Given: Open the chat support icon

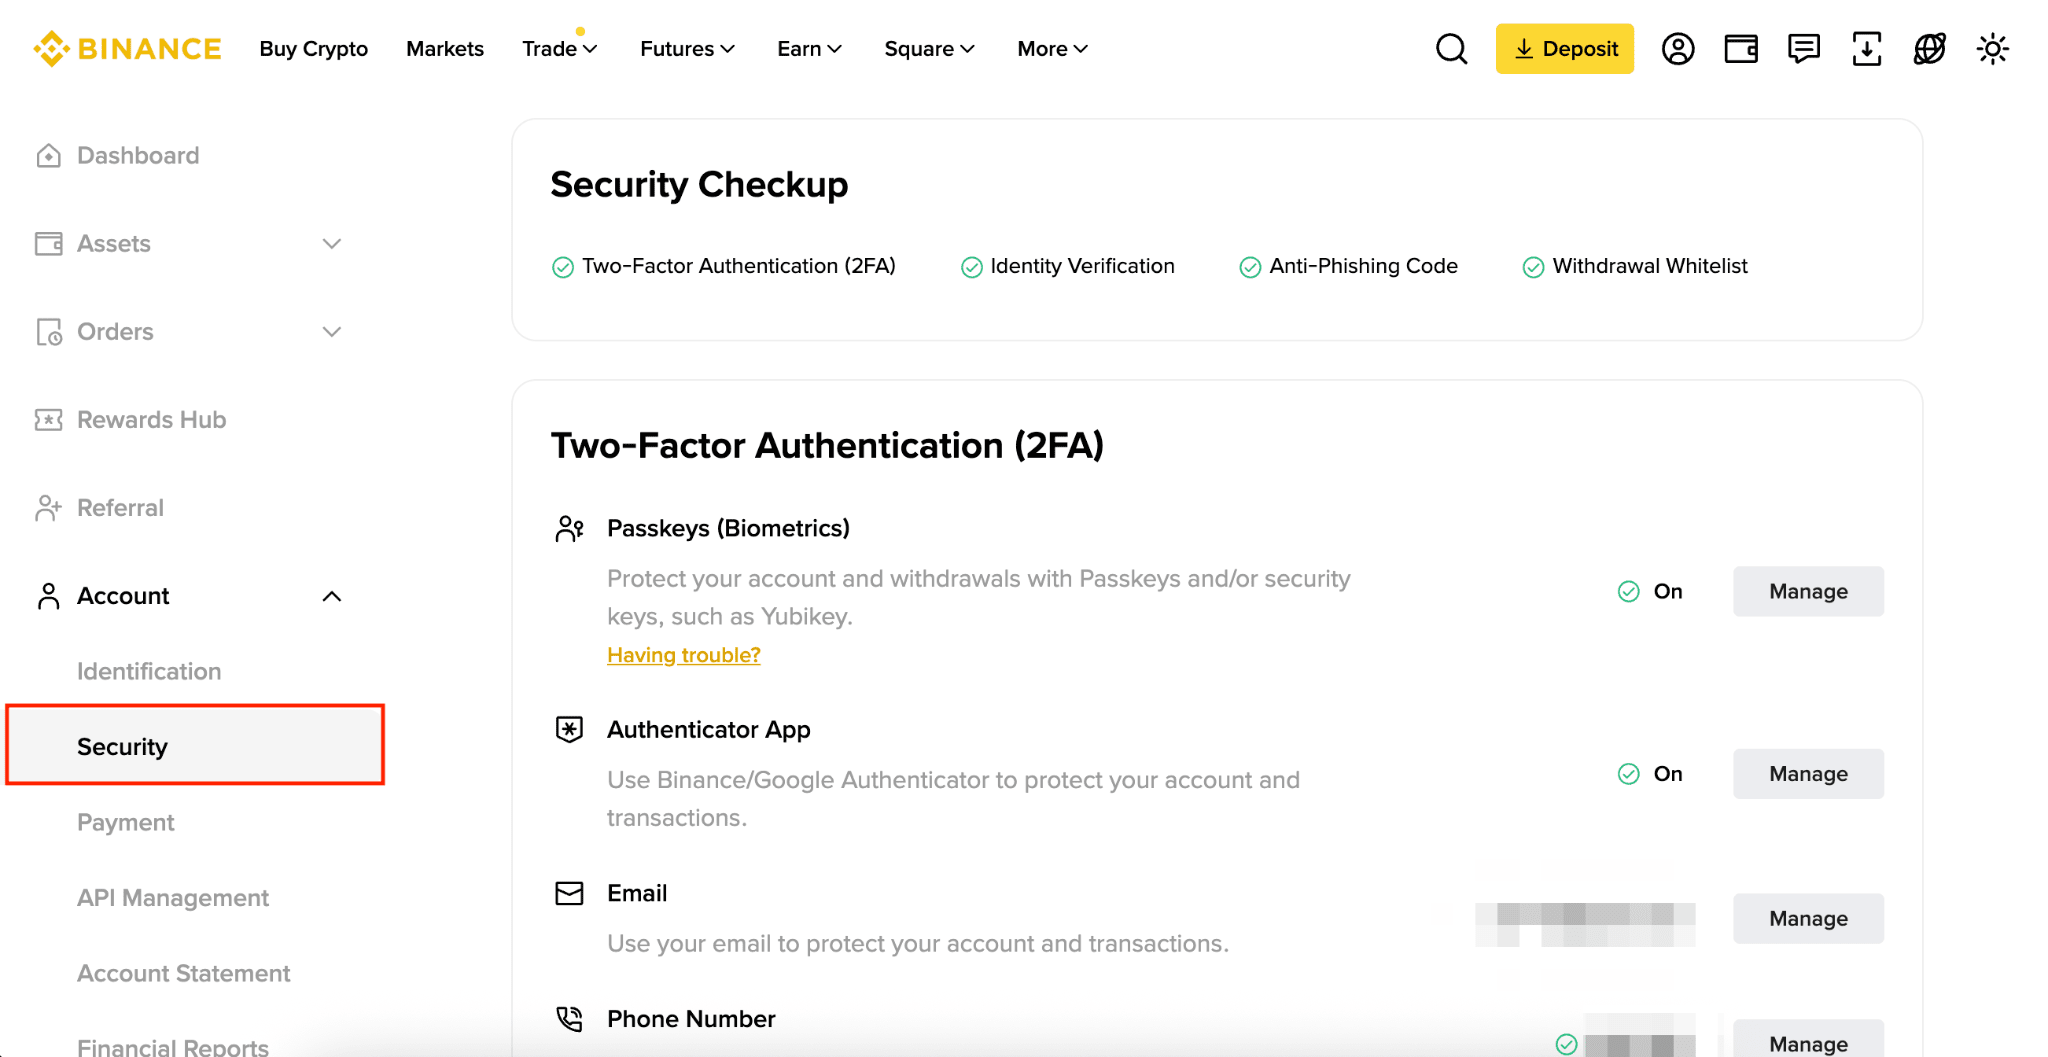Looking at the screenshot, I should click(1804, 49).
